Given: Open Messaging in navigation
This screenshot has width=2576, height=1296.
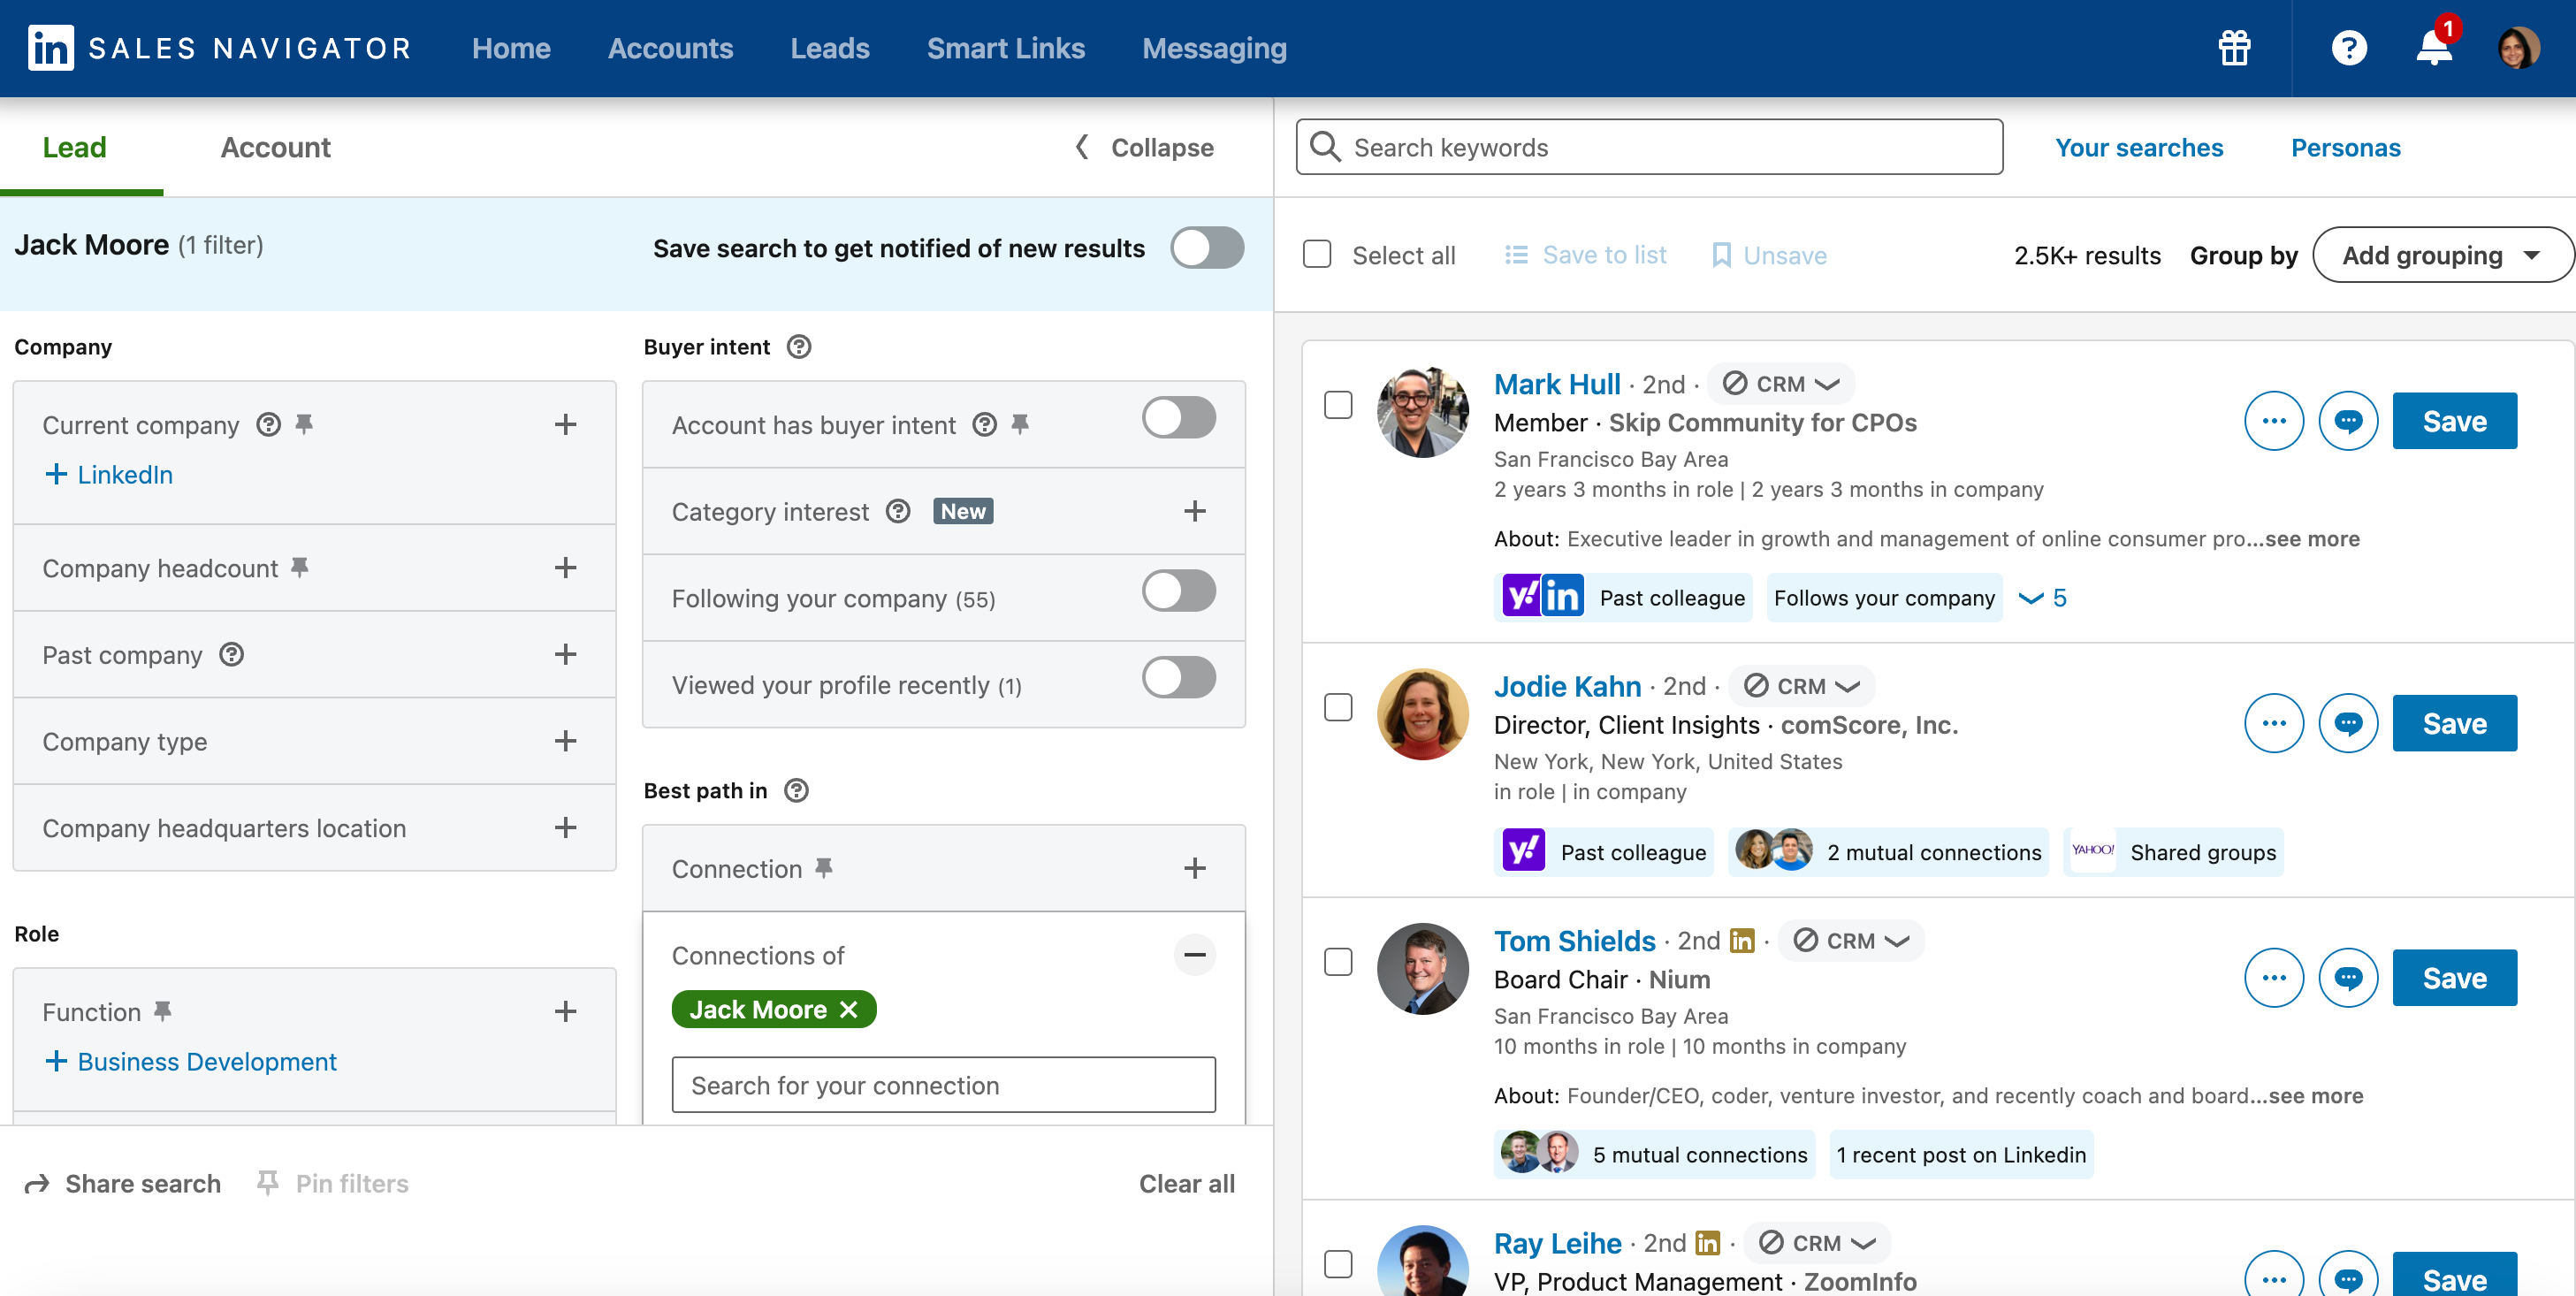Looking at the screenshot, I should pyautogui.click(x=1214, y=48).
